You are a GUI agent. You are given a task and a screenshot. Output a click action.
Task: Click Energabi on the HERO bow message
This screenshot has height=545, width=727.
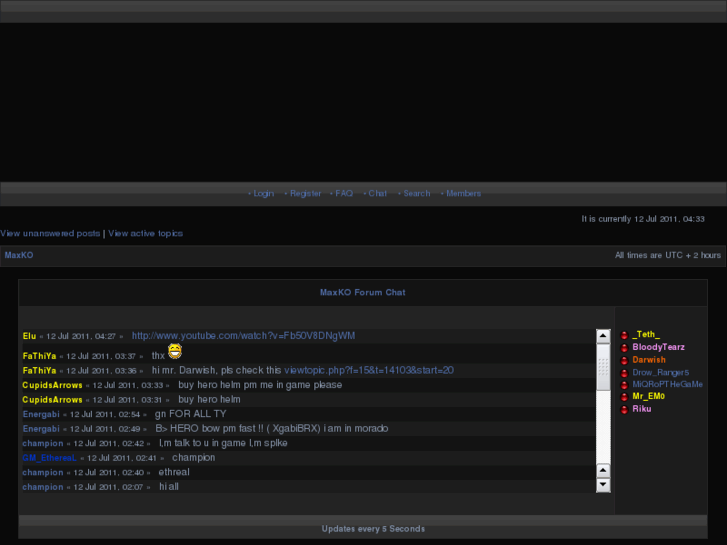[41, 429]
